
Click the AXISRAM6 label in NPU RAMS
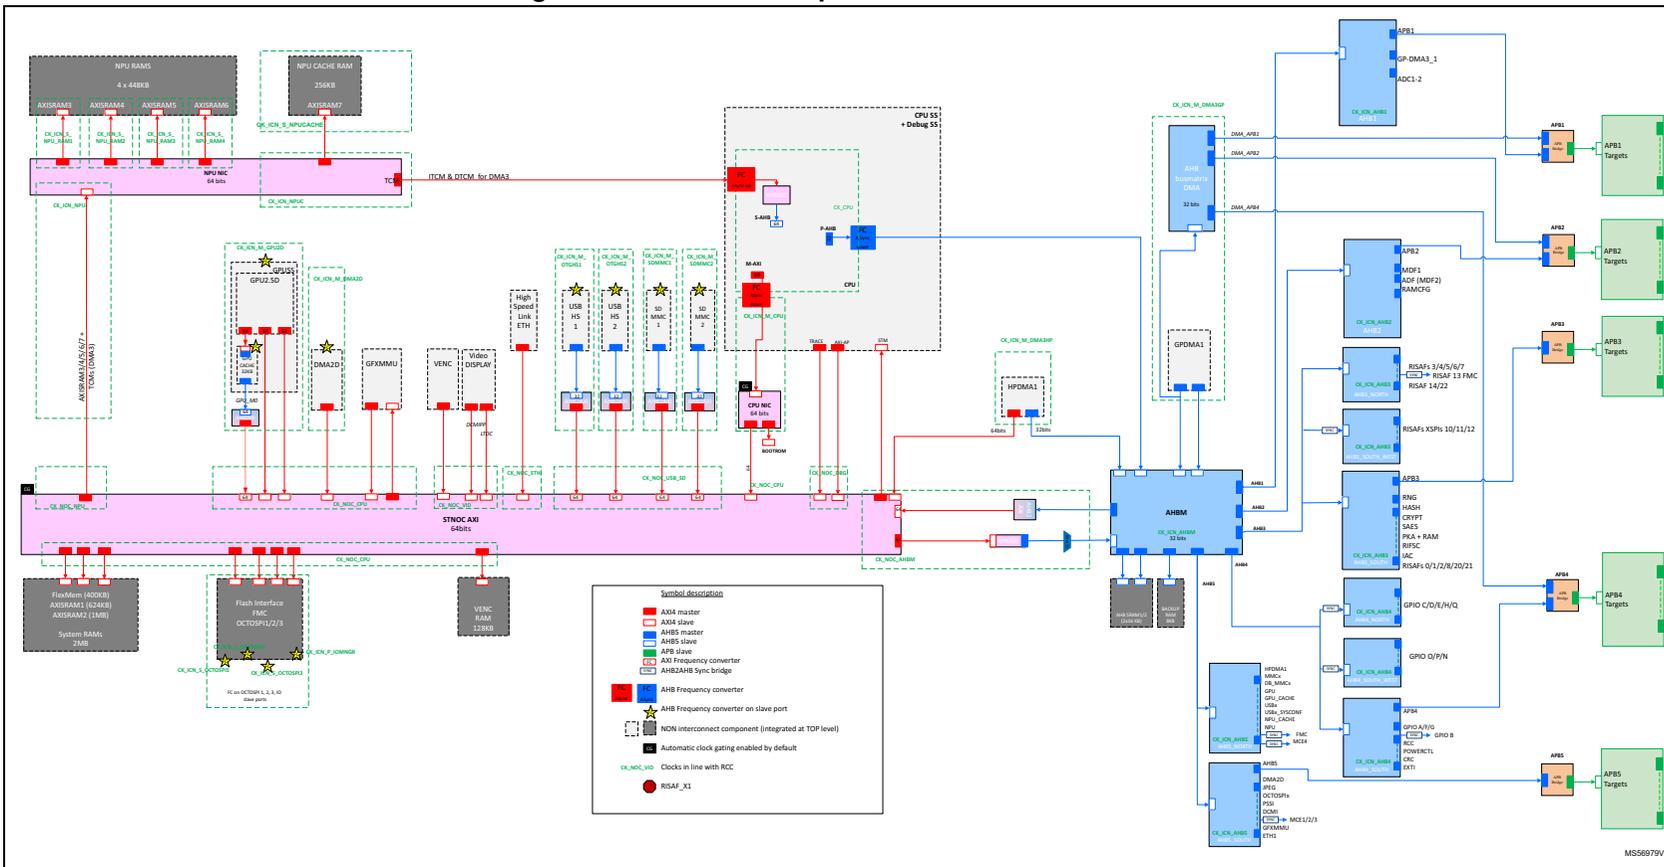tap(211, 105)
